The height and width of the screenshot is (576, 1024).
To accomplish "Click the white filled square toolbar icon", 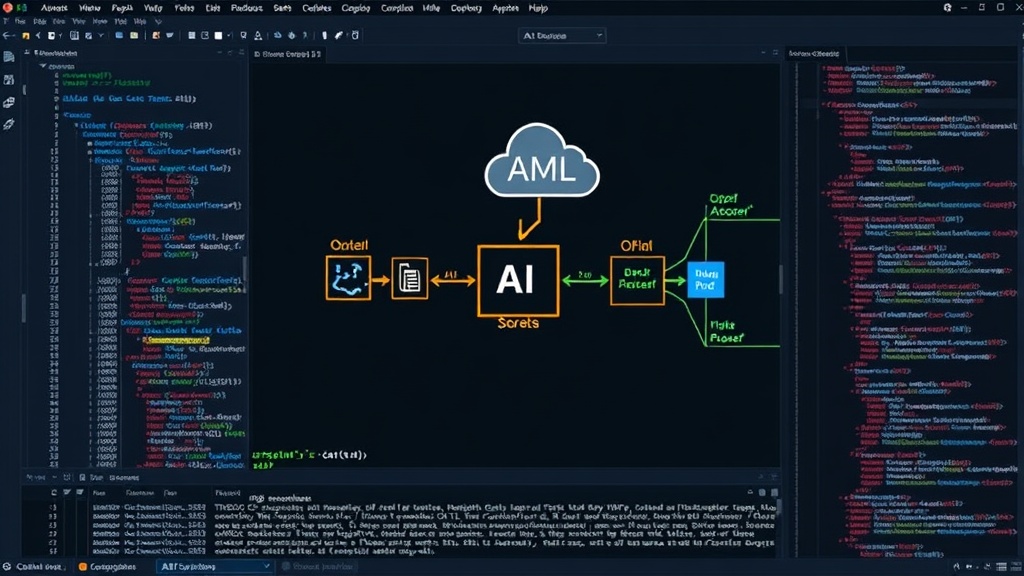I will (x=218, y=35).
